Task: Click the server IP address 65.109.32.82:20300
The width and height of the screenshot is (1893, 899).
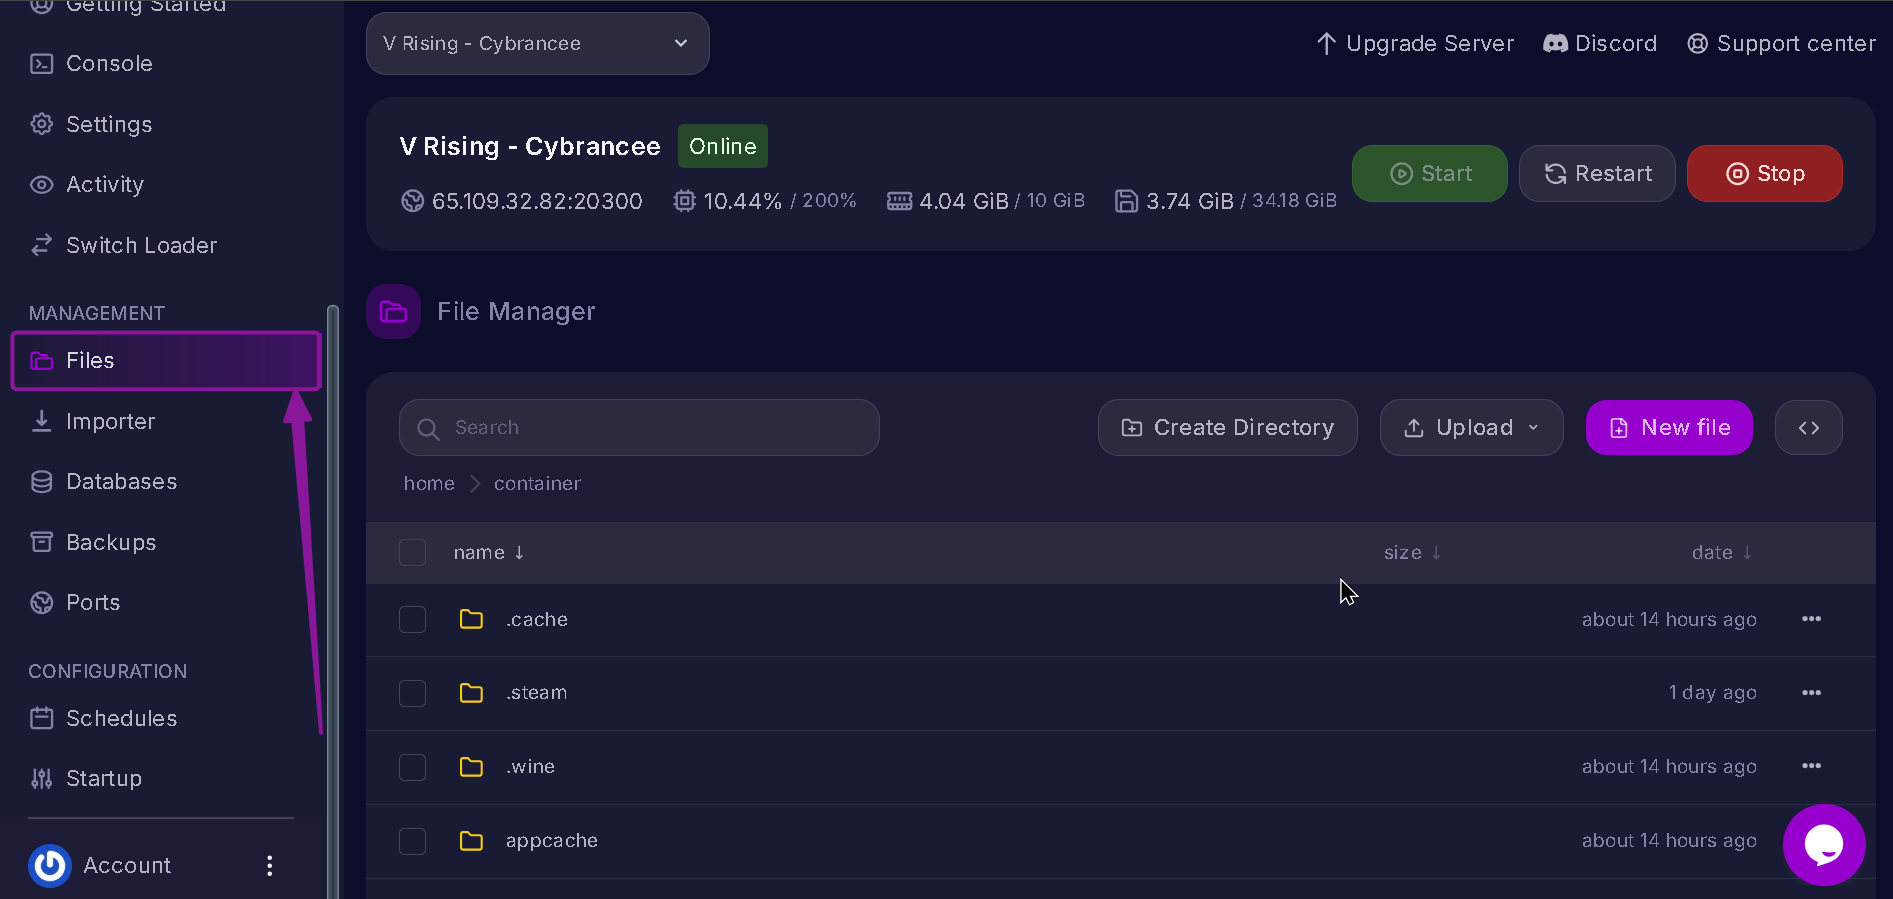Action: 537,202
